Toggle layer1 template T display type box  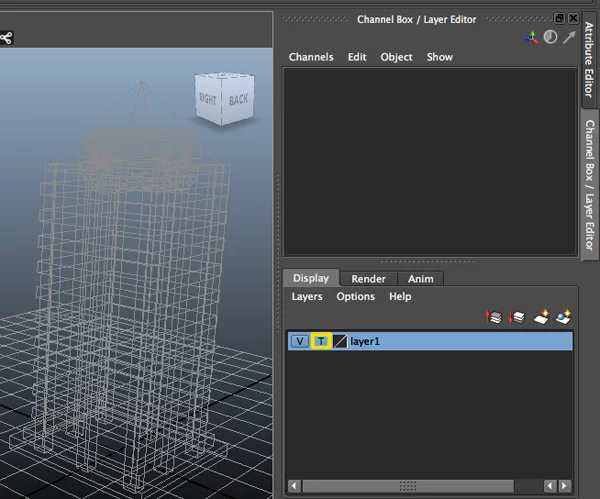321,341
